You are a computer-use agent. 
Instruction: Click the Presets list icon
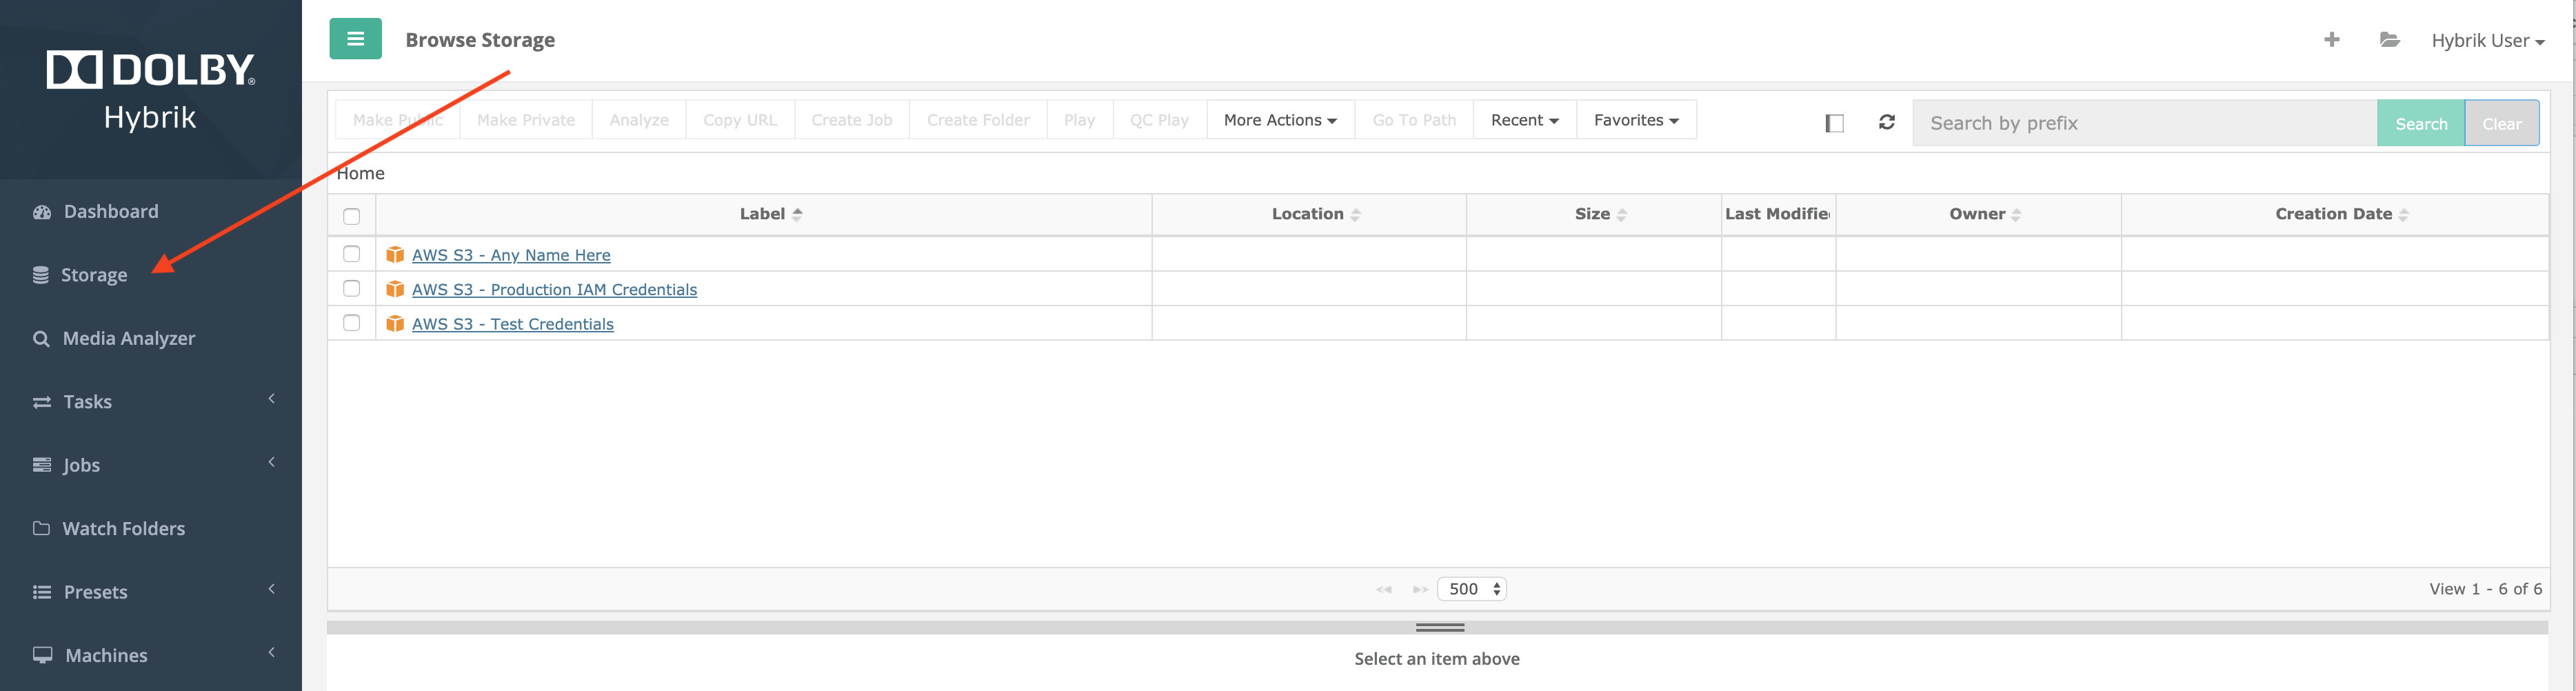[42, 592]
